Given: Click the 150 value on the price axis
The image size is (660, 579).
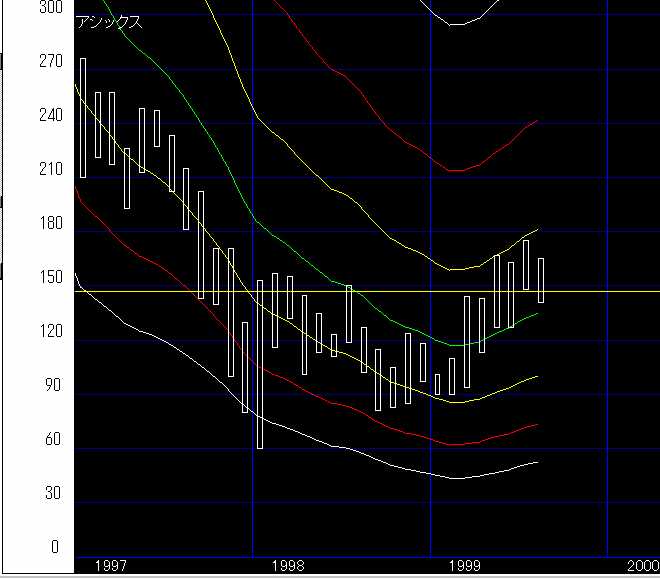Looking at the screenshot, I should pos(50,277).
